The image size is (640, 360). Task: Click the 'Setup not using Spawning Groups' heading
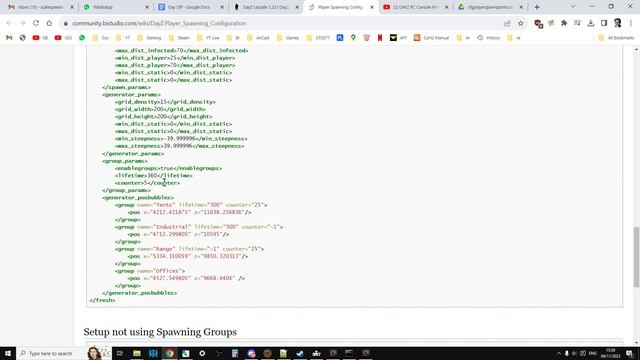click(160, 332)
